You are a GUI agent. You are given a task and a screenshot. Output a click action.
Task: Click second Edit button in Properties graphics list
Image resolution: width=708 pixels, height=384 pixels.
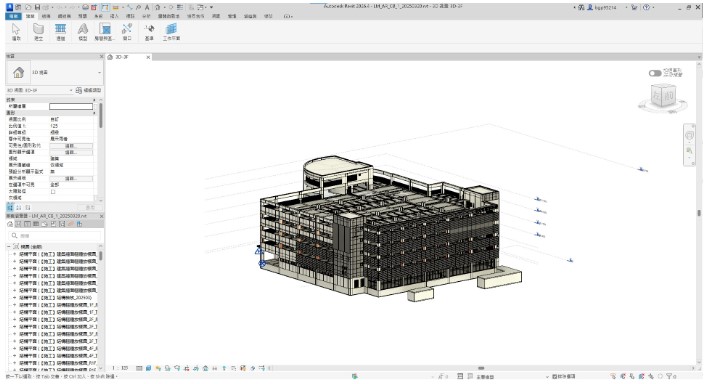click(71, 152)
